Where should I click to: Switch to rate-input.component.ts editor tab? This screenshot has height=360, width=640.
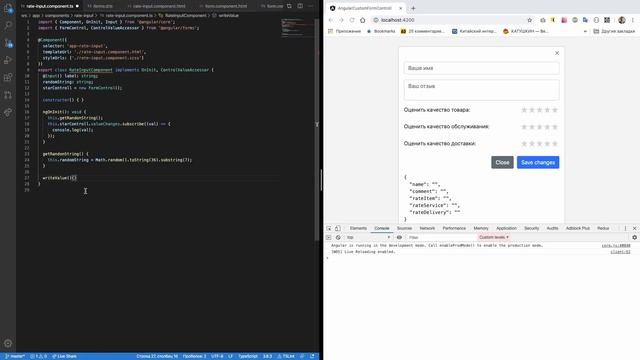pos(50,6)
